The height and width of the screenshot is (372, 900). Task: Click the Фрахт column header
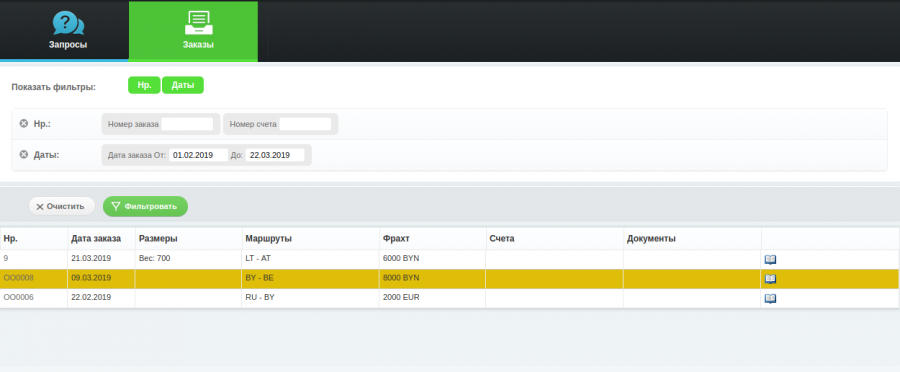[432, 238]
